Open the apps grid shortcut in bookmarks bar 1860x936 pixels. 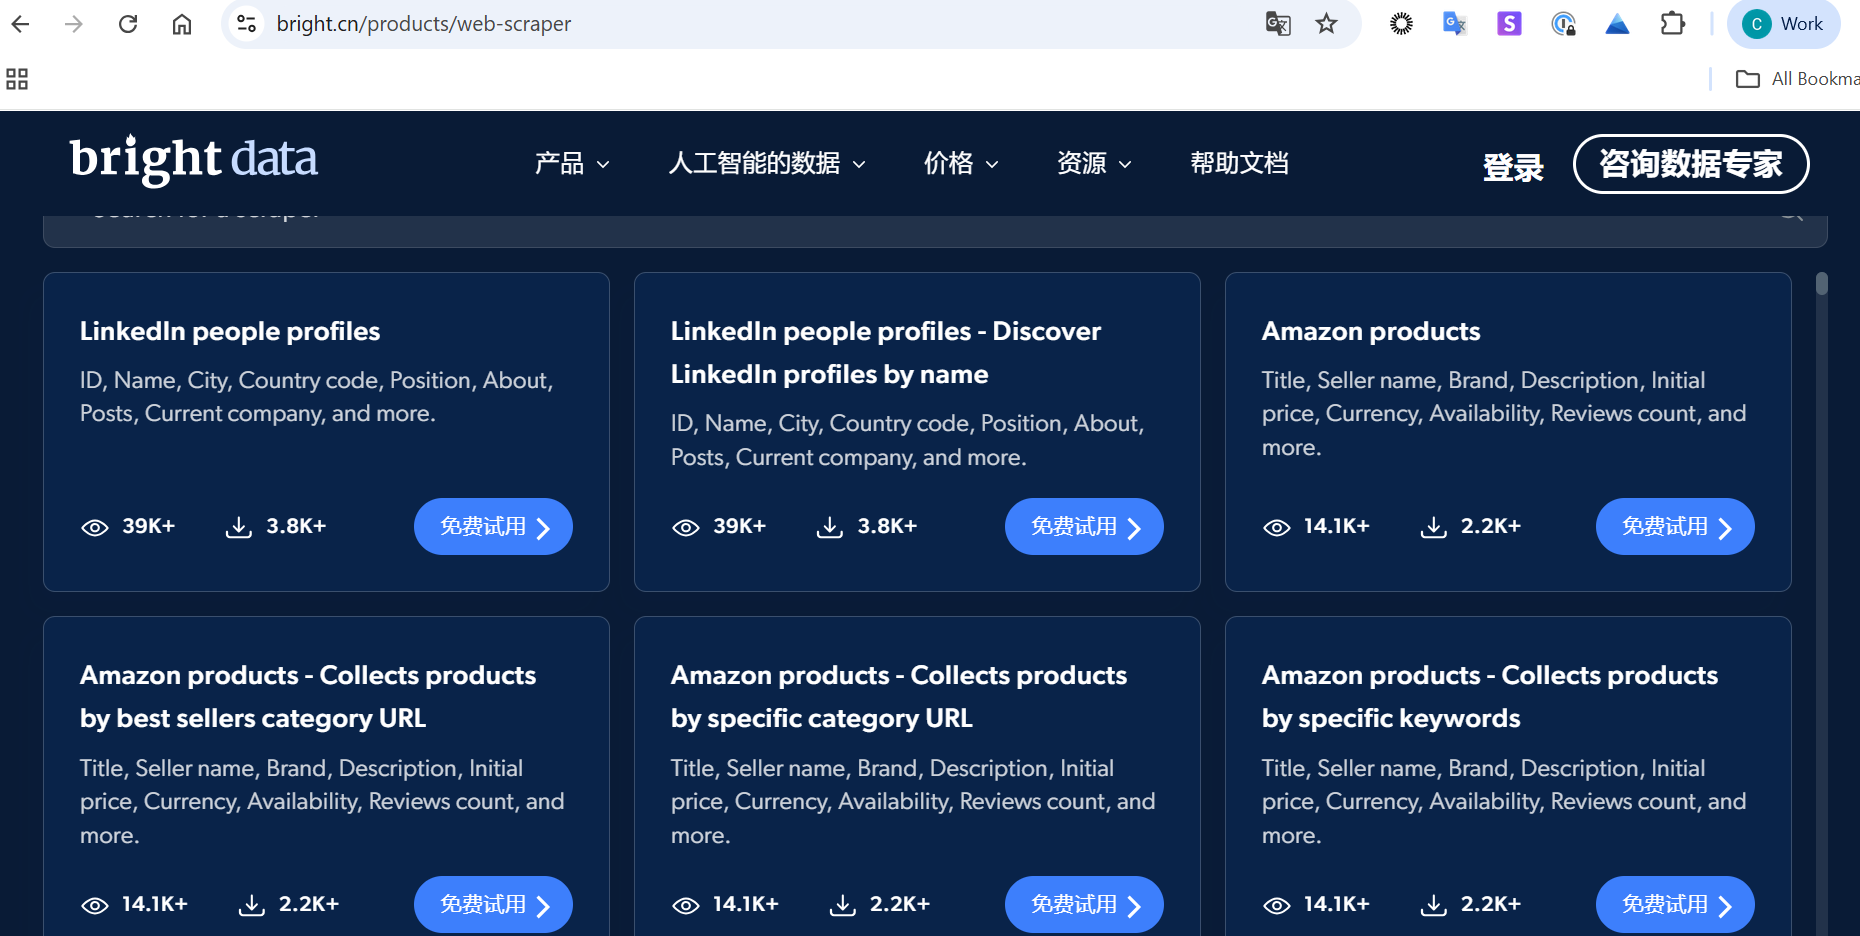(17, 79)
